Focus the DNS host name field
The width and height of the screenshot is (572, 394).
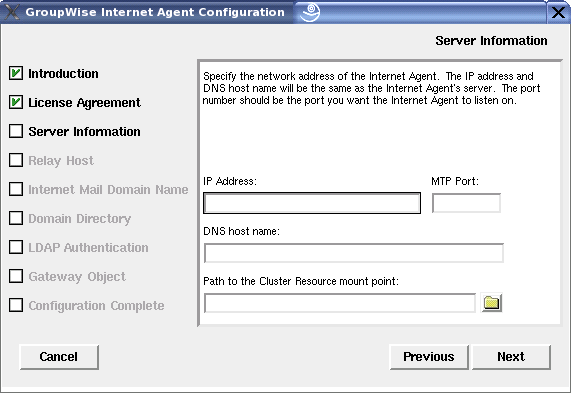coord(354,253)
